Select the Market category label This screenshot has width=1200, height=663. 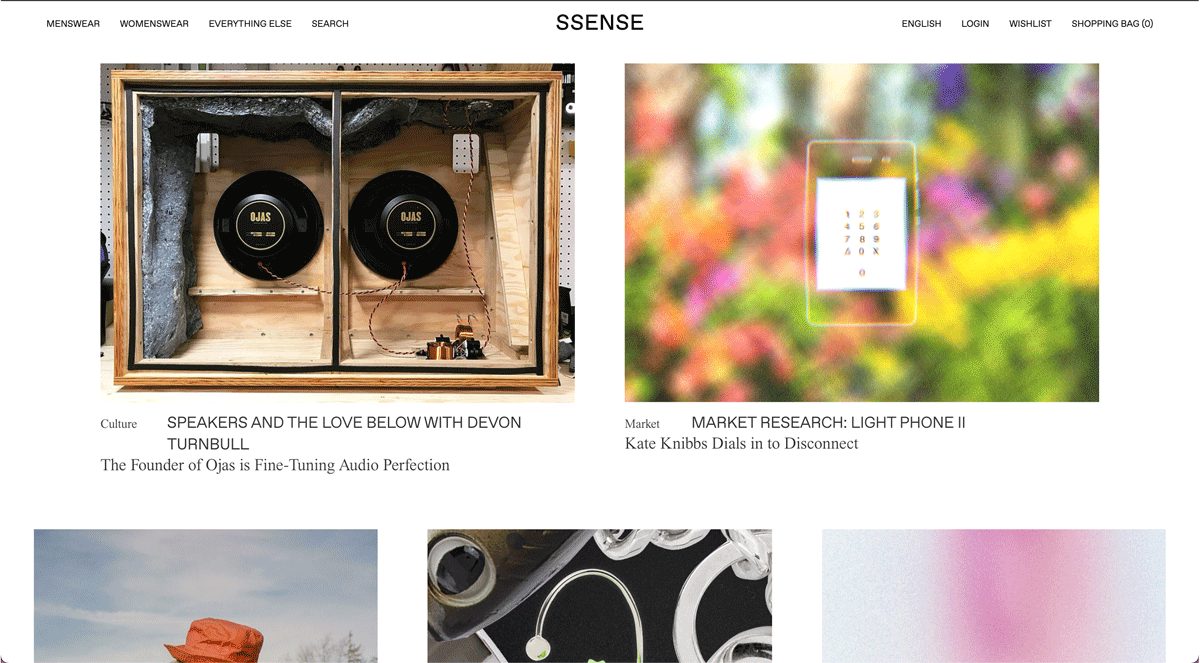[642, 424]
